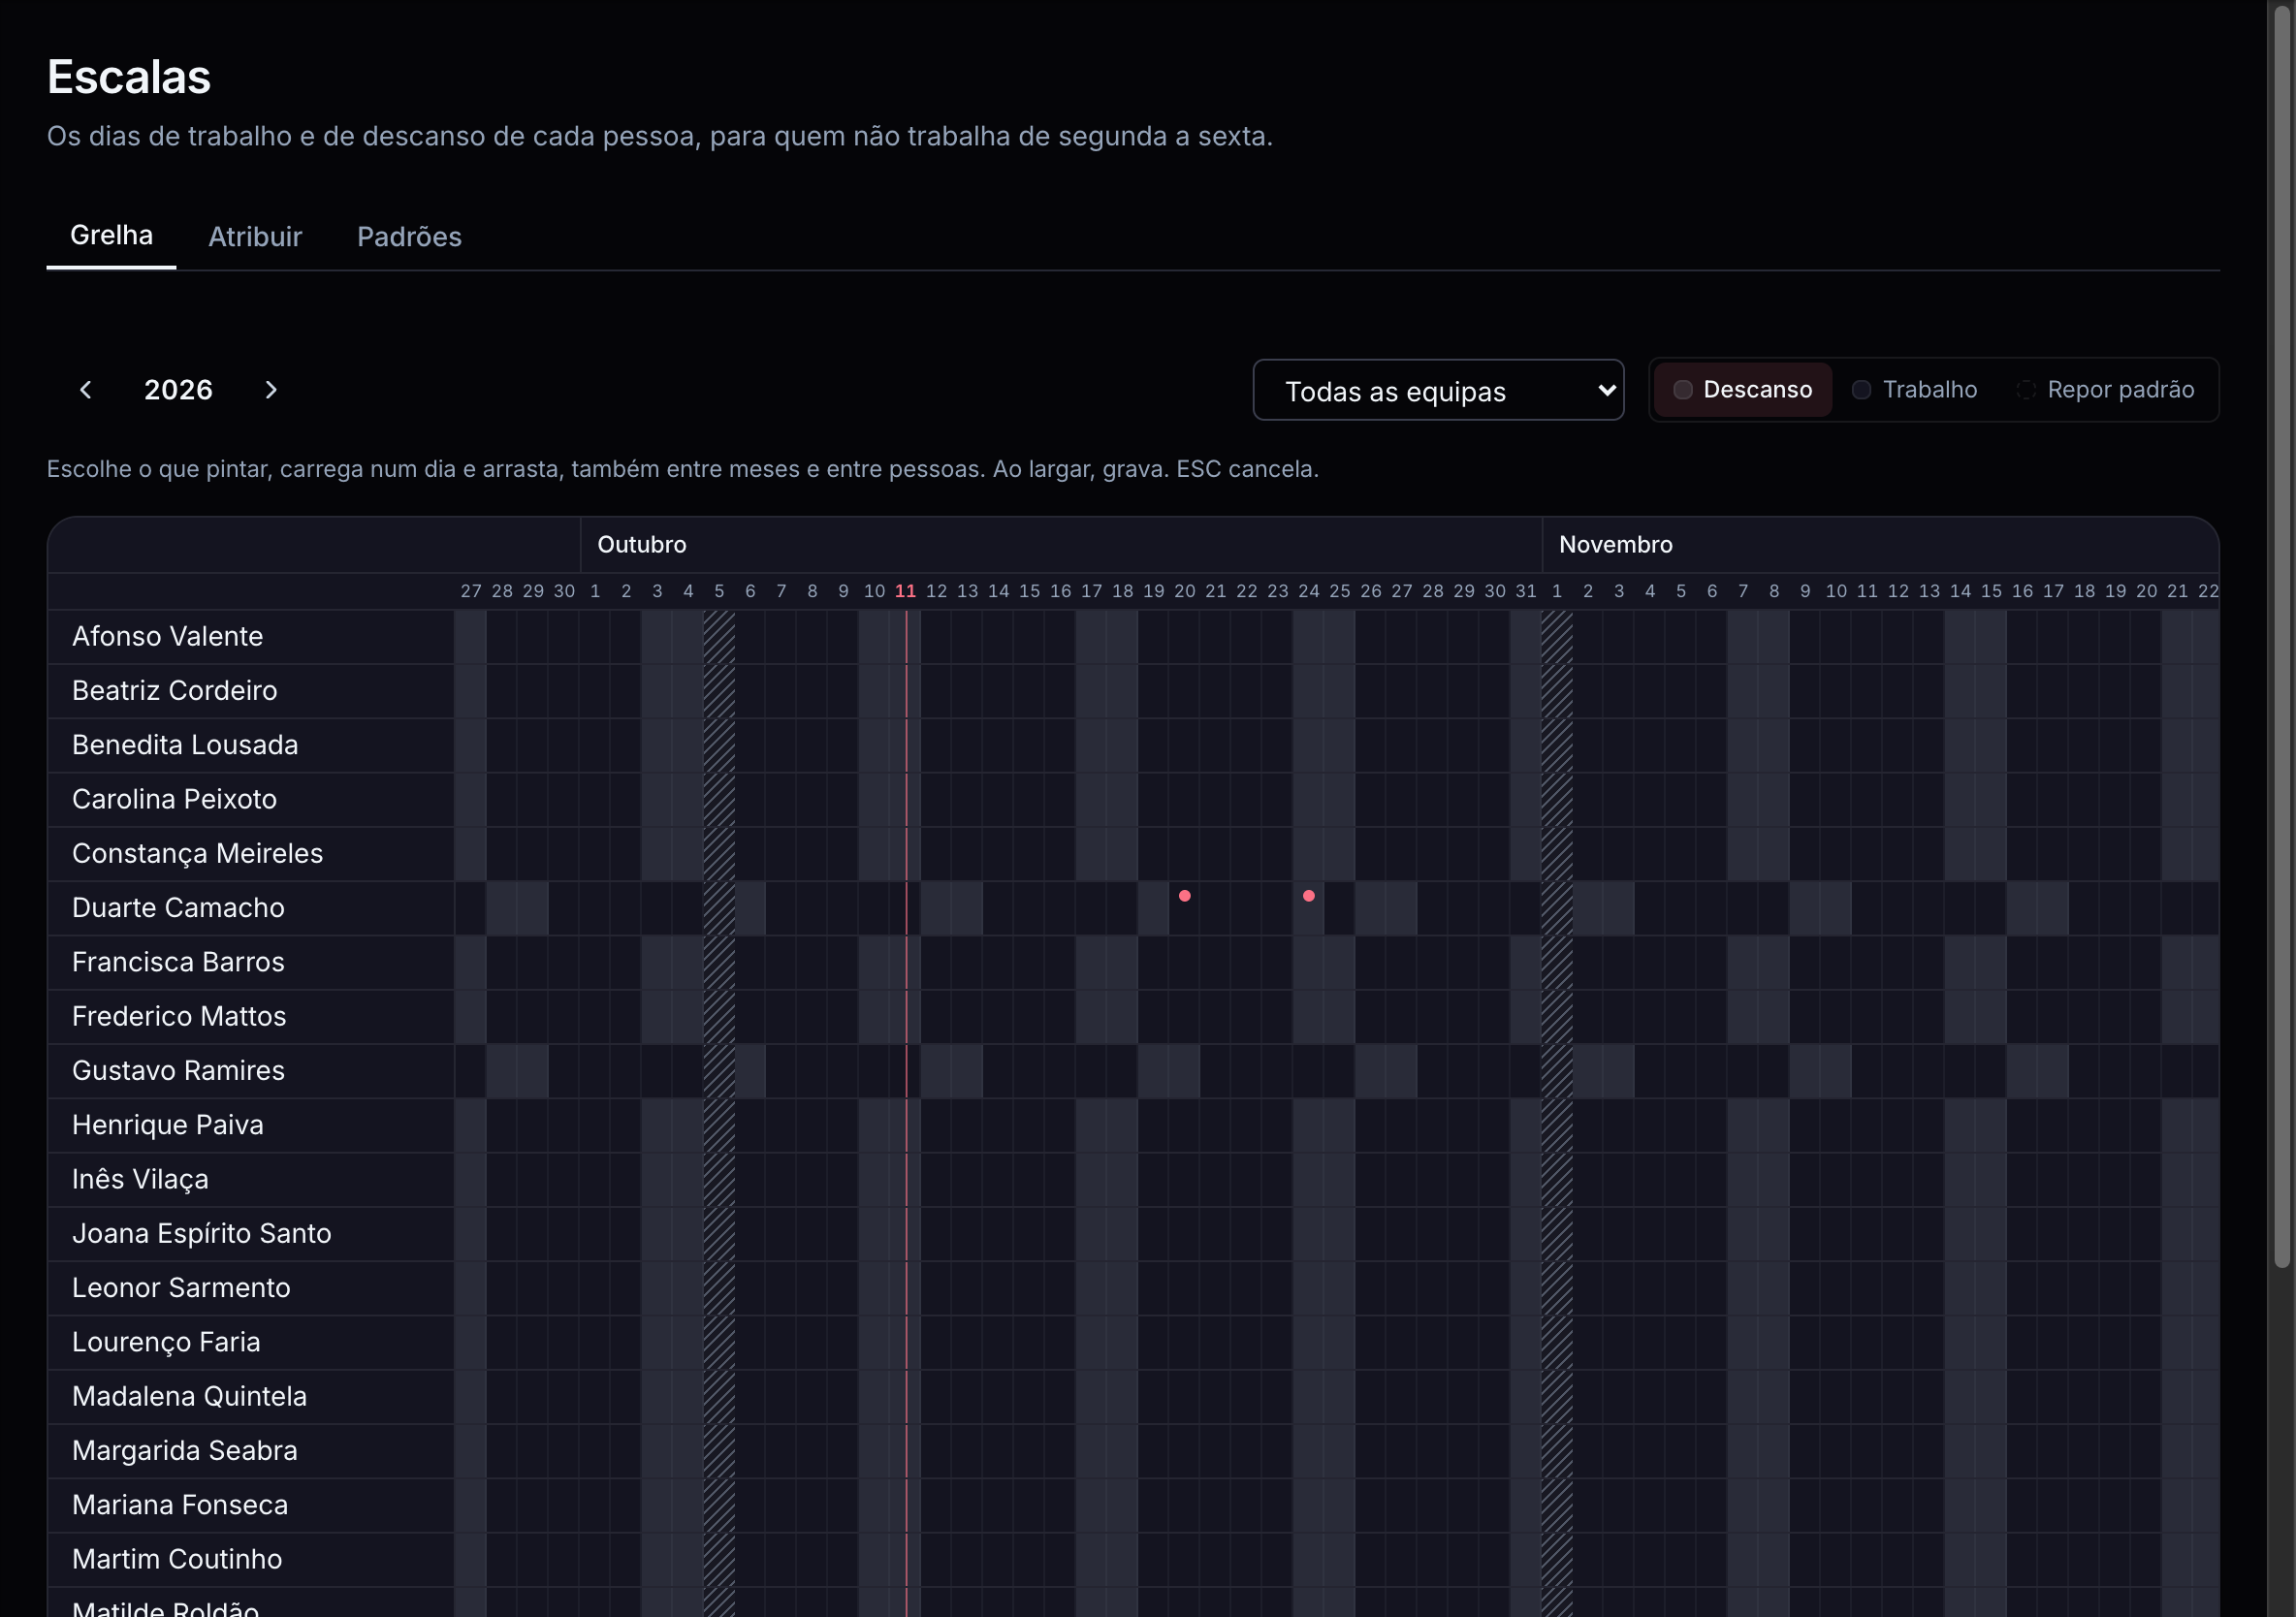Select the Madalena Quintela row name
Screen dimensions: 2296x1617
[x=189, y=1397]
